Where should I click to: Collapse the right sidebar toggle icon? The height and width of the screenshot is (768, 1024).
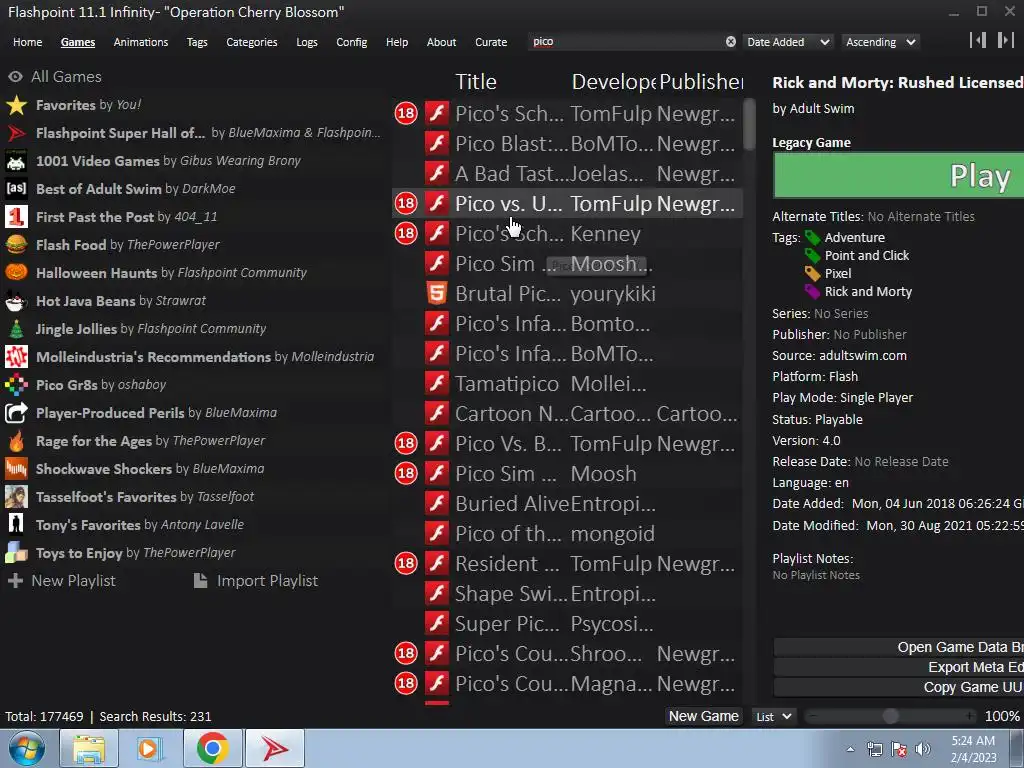click(x=1005, y=40)
